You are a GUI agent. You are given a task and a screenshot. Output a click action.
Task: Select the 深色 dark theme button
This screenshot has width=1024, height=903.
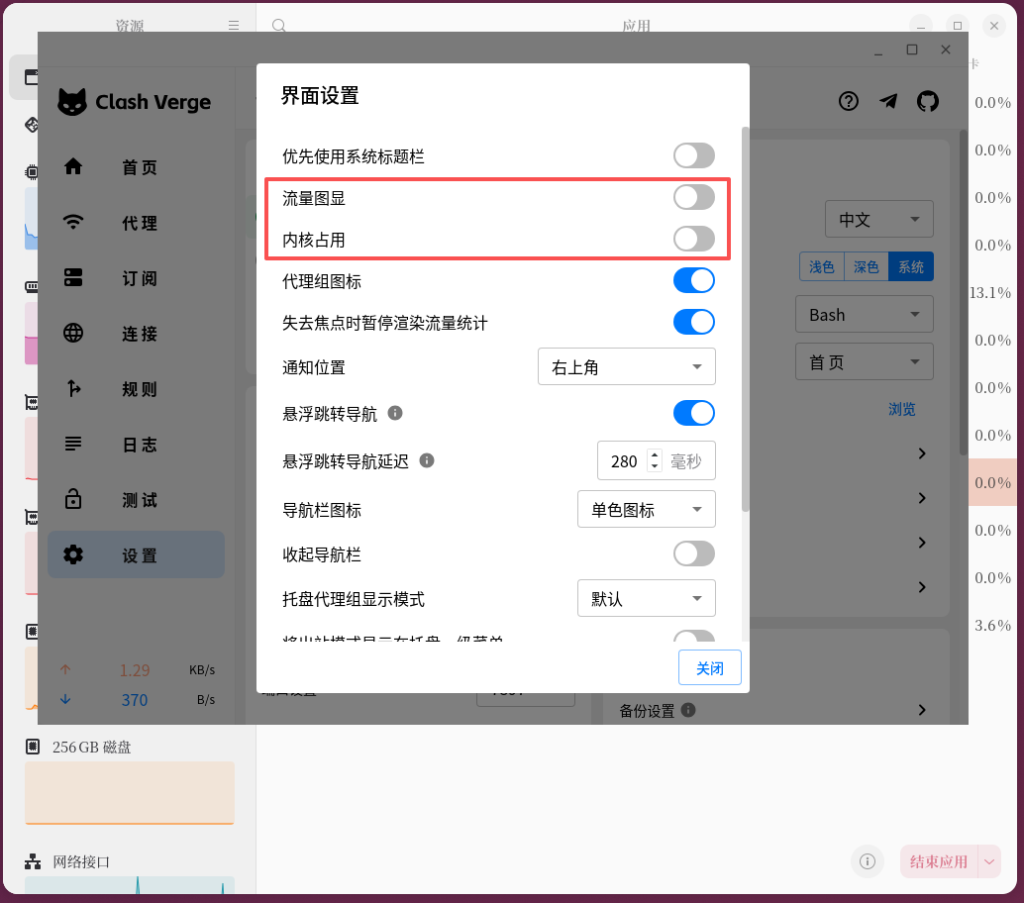866,266
